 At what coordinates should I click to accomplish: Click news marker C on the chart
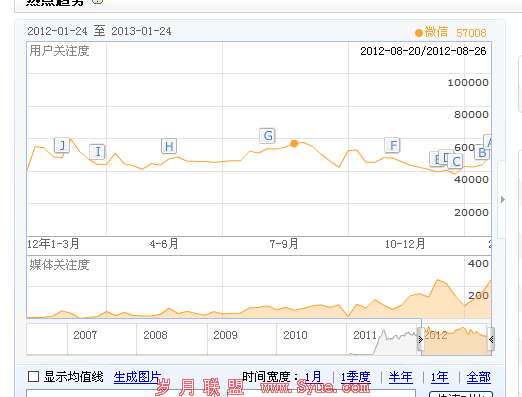coord(456,162)
